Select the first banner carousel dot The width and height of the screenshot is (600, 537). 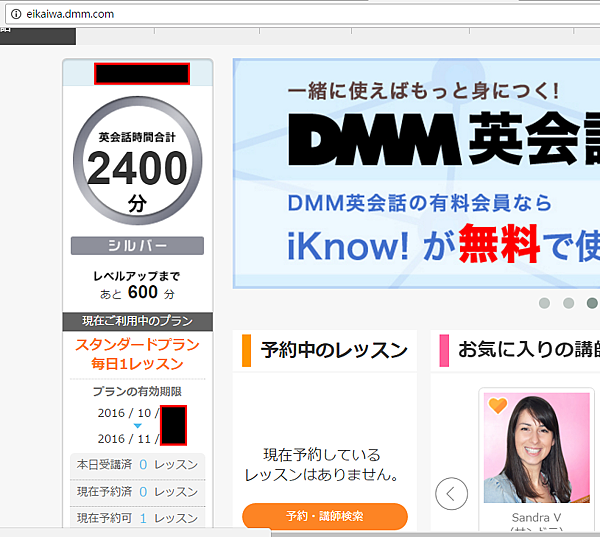544,303
